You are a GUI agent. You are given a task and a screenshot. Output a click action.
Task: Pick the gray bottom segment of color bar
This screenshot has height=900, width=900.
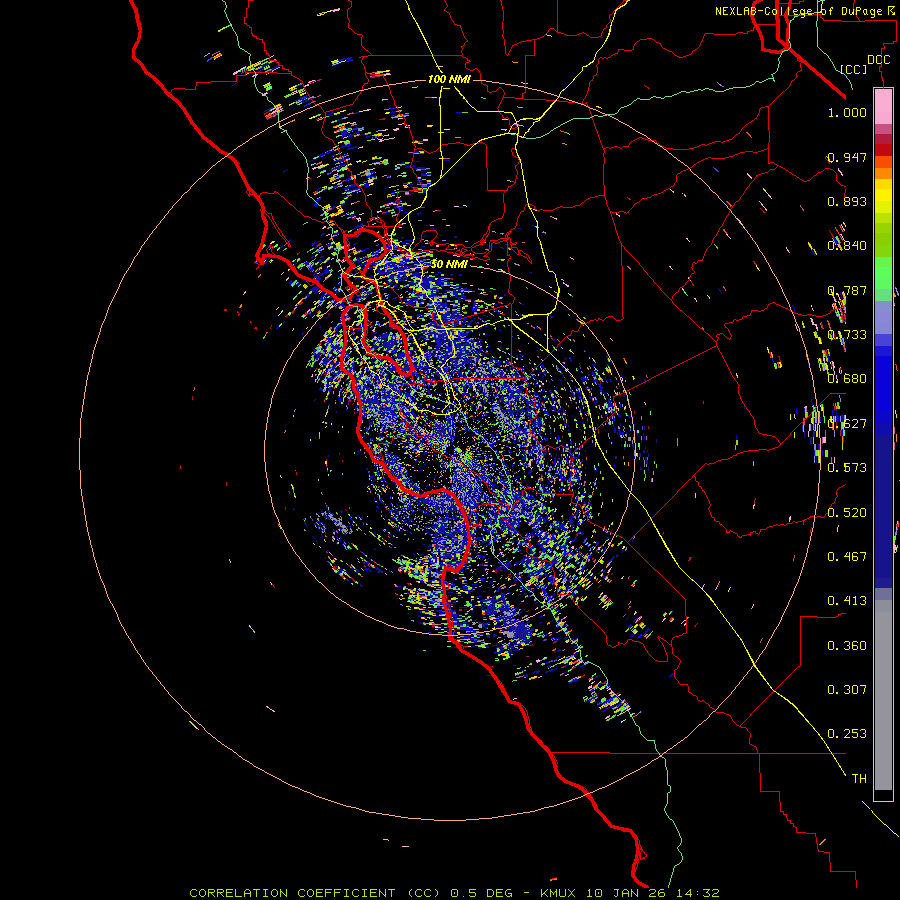(883, 695)
